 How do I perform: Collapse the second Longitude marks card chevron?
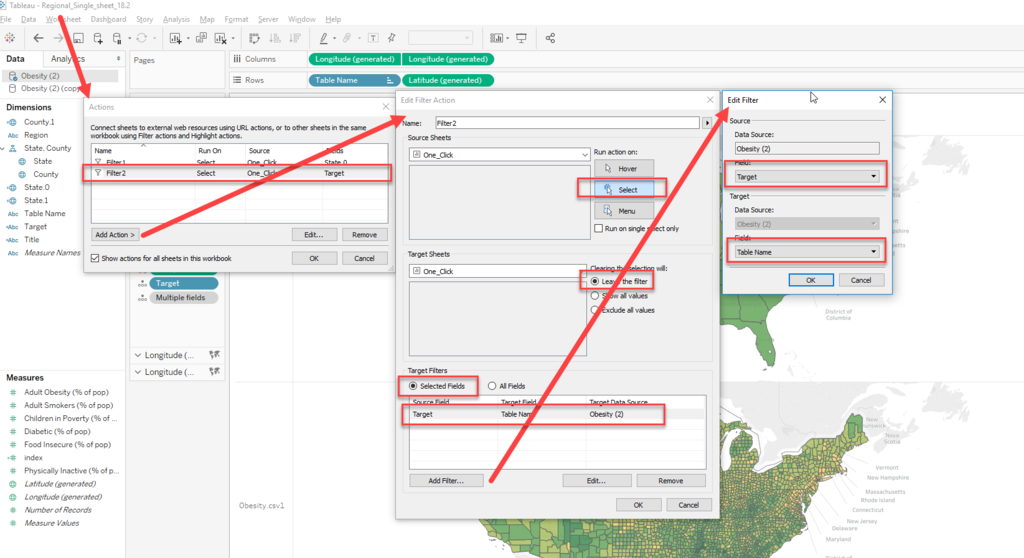click(138, 372)
